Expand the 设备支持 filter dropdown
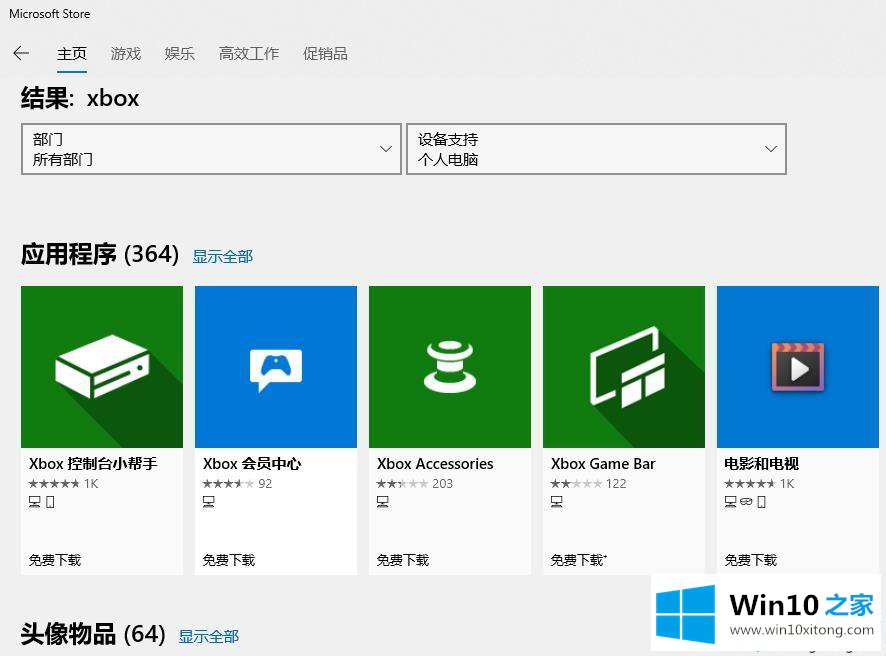The width and height of the screenshot is (886, 656). click(x=596, y=149)
